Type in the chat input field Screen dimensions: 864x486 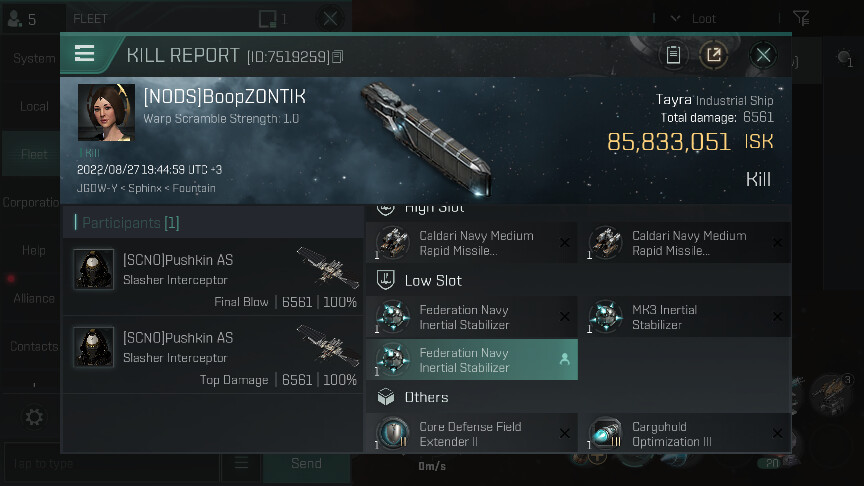110,463
